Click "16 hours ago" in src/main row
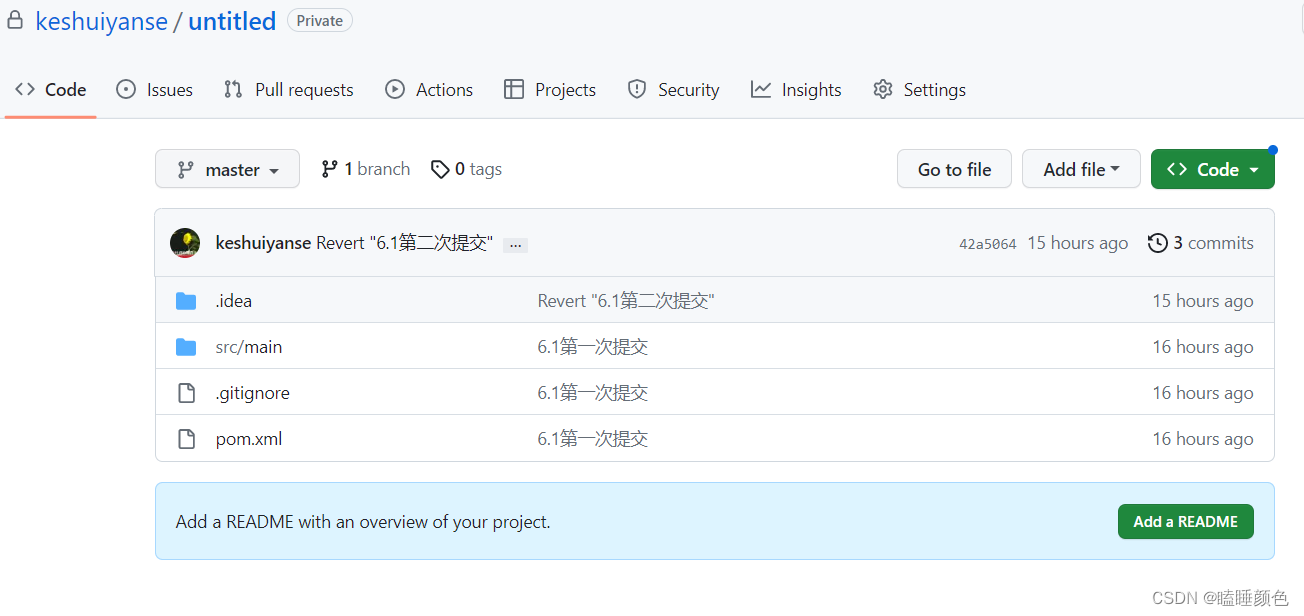 tap(1203, 347)
